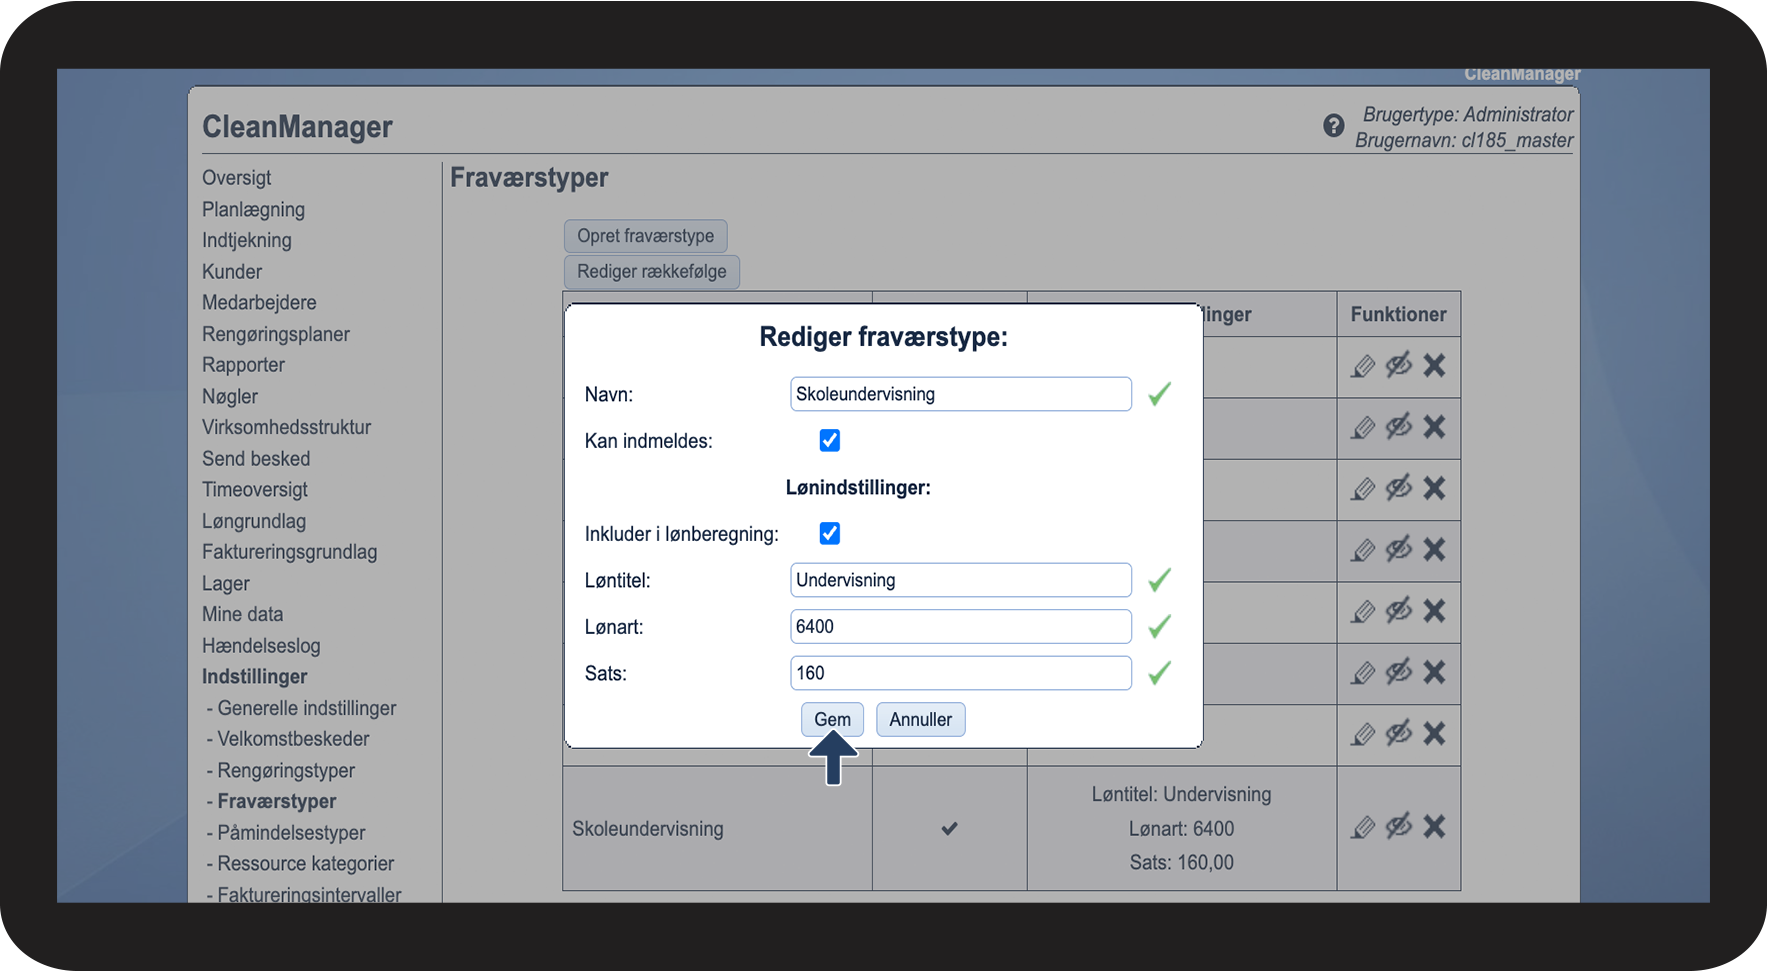The image size is (1767, 971).
Task: Click crossed-eye icon in fourth table row
Action: coord(1399,549)
